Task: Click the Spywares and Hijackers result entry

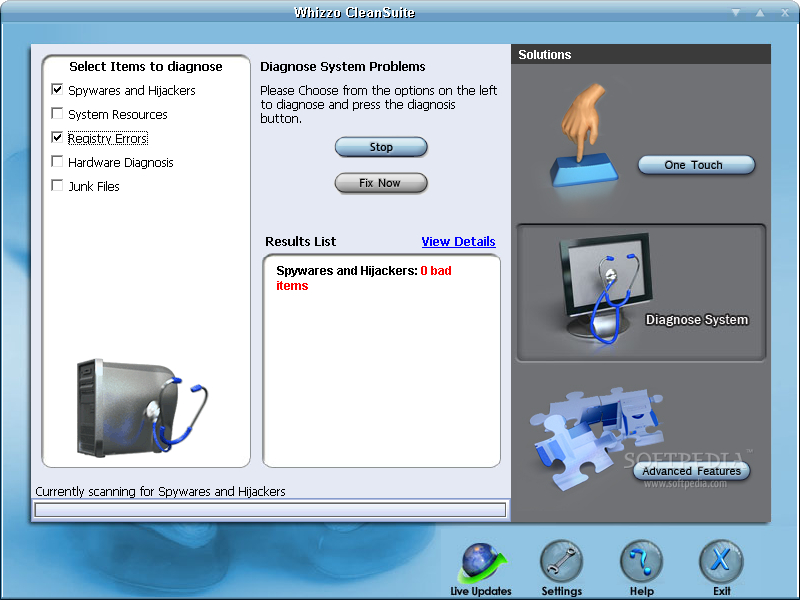Action: point(364,278)
